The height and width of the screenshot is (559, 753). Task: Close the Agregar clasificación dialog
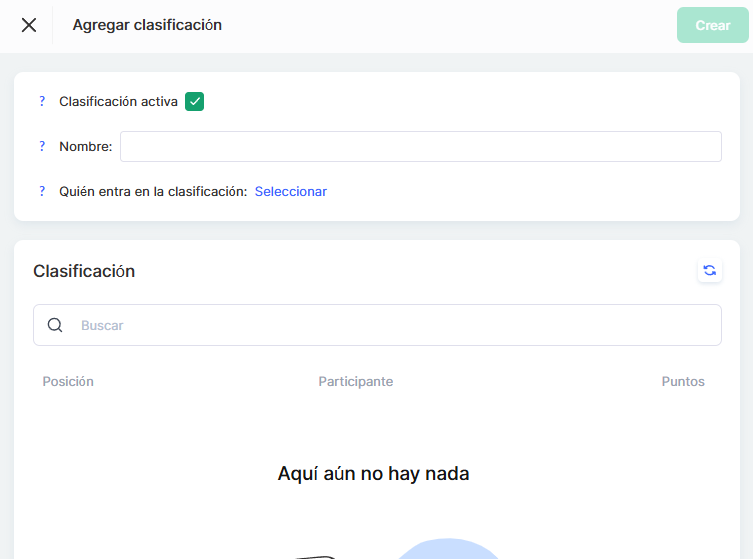tap(29, 25)
